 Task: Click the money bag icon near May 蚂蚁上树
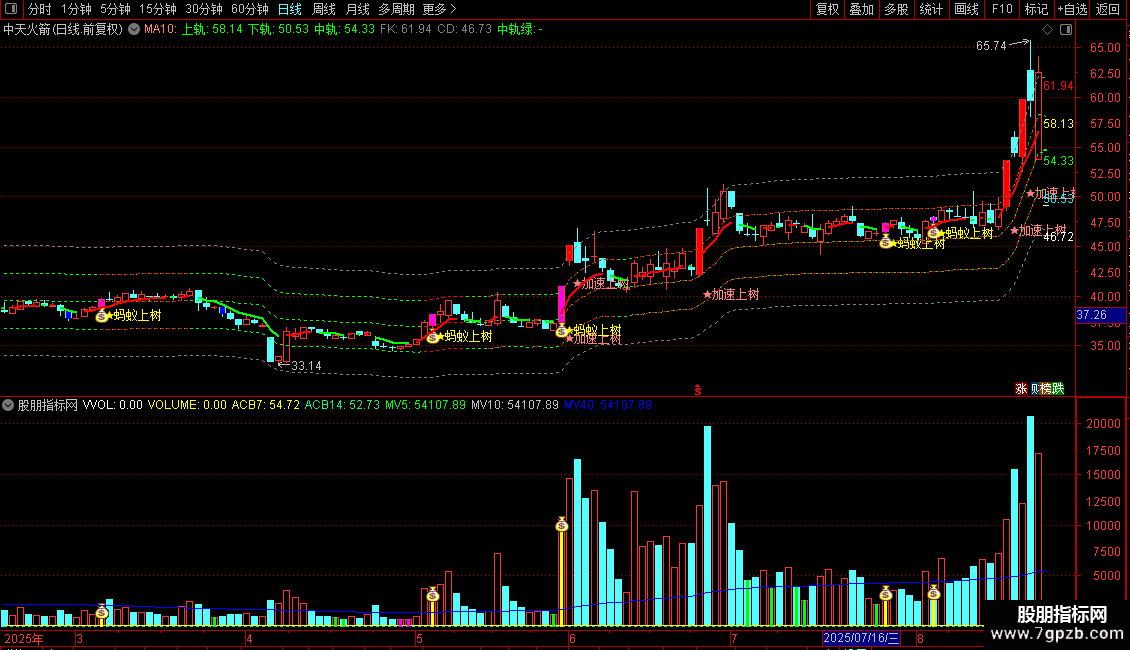[x=432, y=337]
